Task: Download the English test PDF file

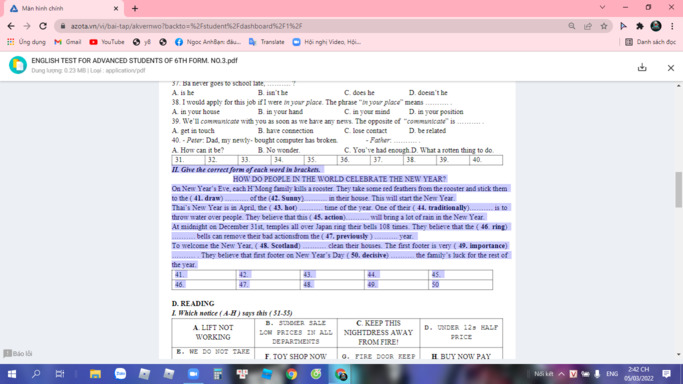Action: tap(642, 67)
